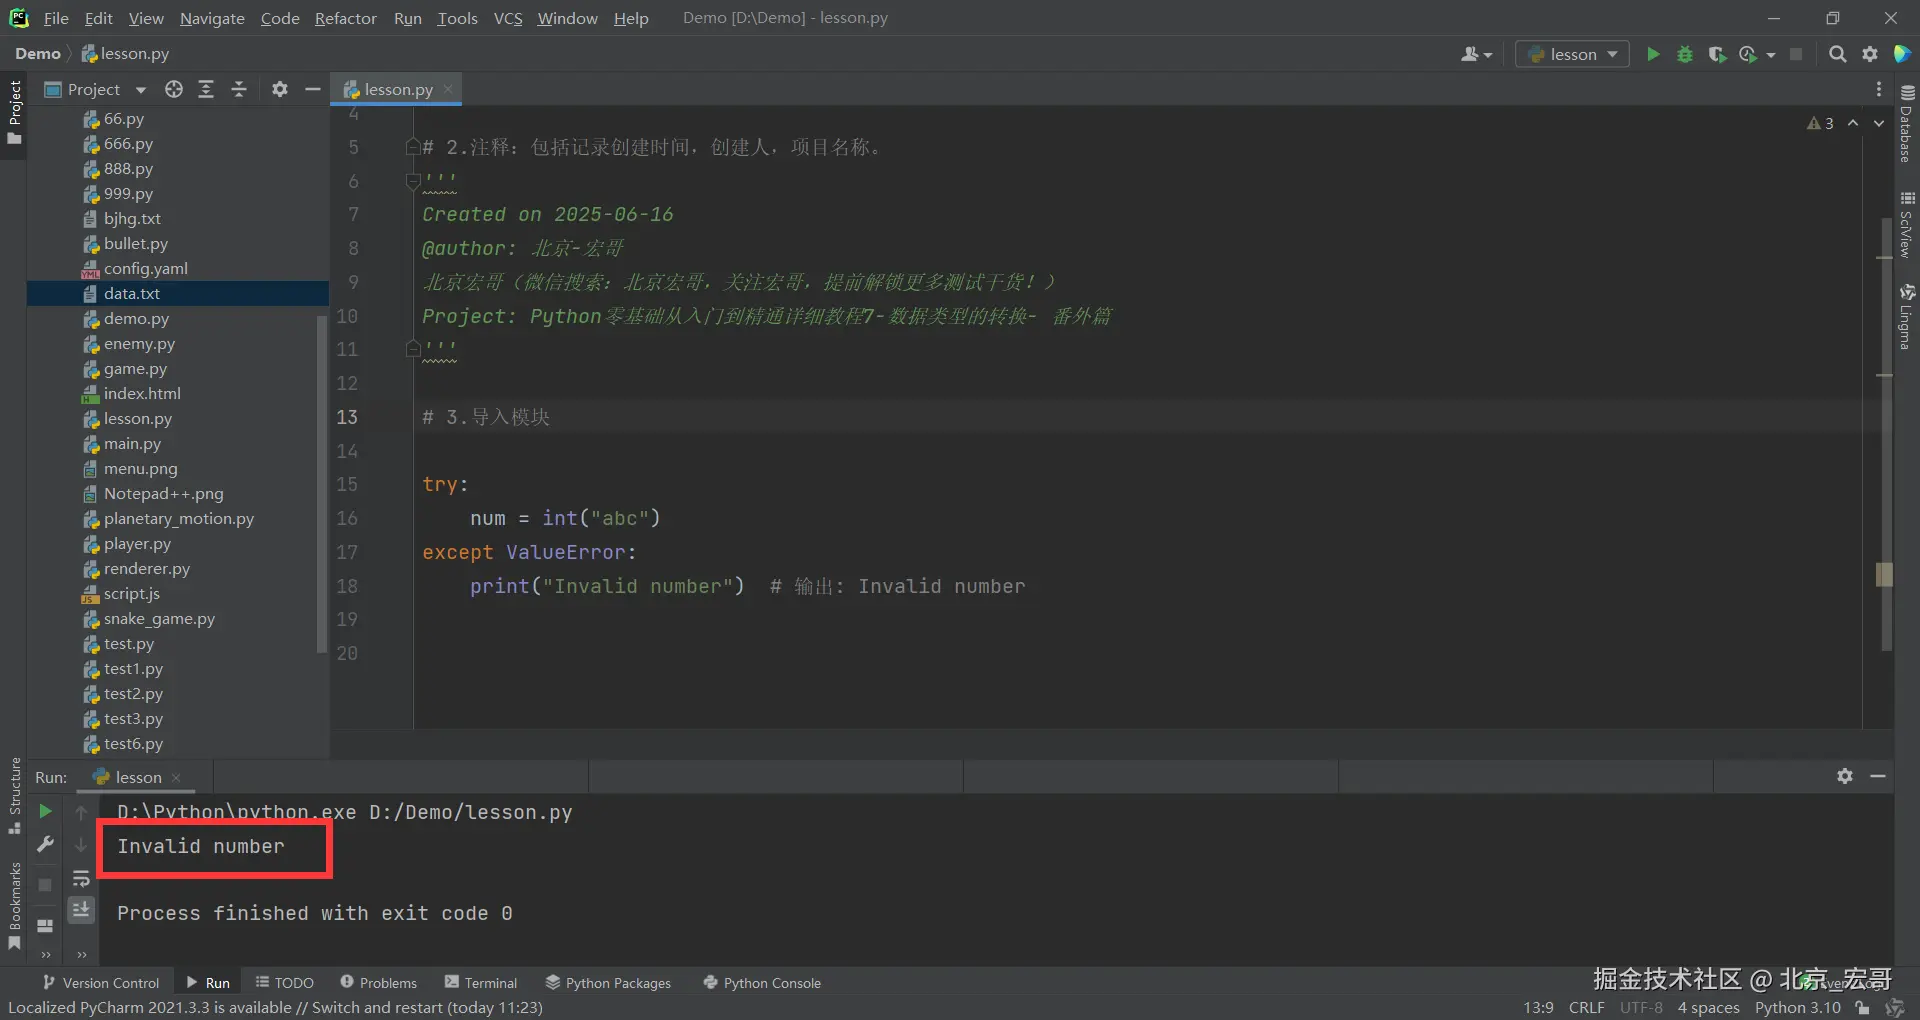Click scroll to end in Run console
1920x1020 pixels.
click(x=81, y=909)
